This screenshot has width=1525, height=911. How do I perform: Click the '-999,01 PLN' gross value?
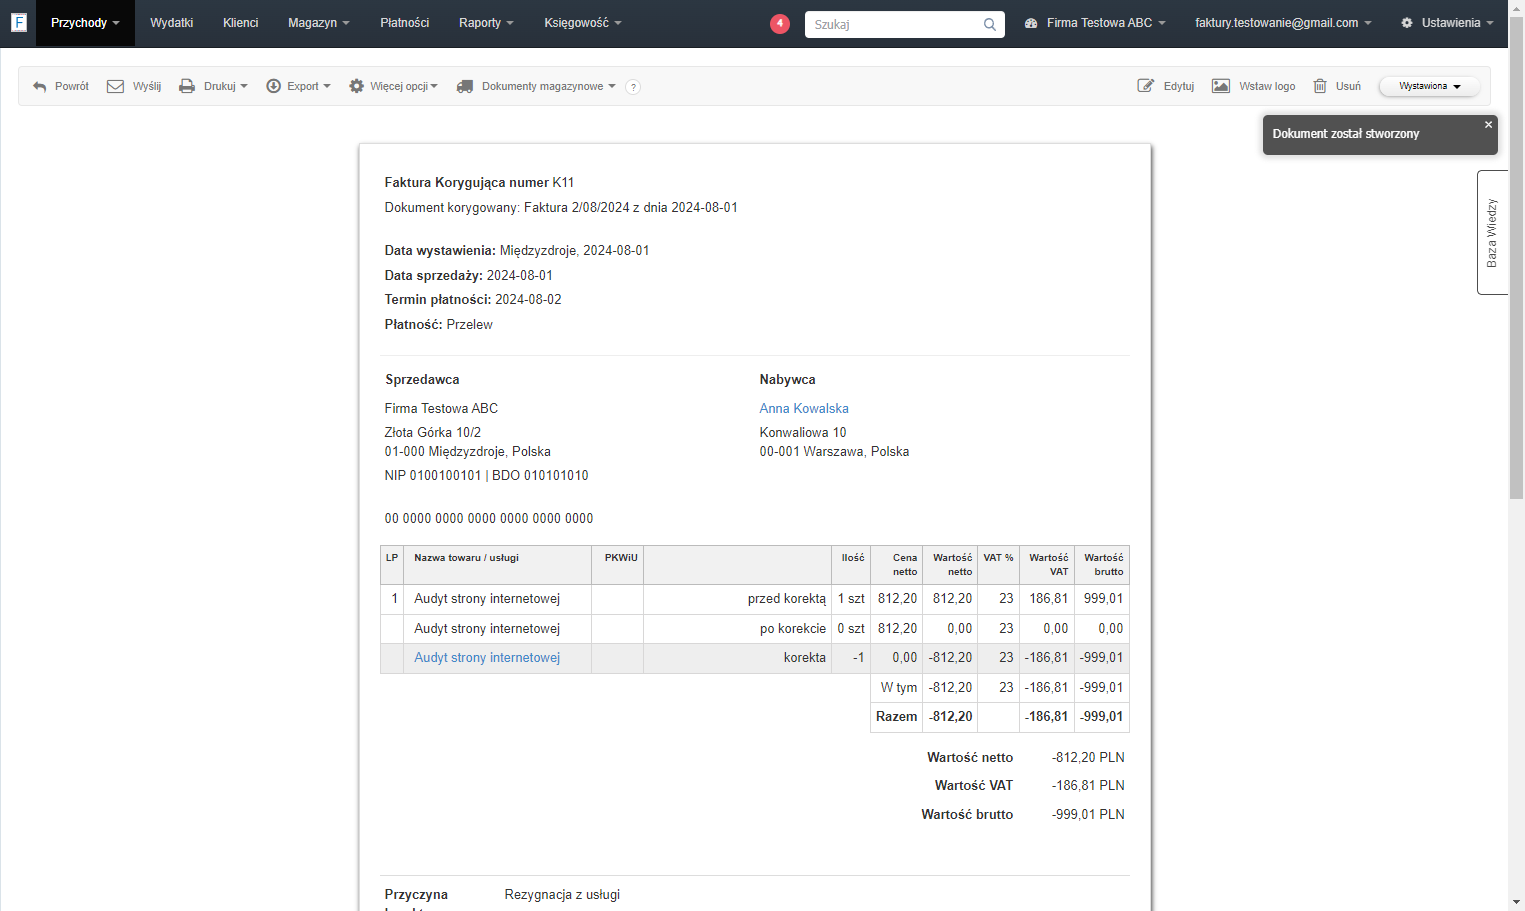(x=1088, y=815)
